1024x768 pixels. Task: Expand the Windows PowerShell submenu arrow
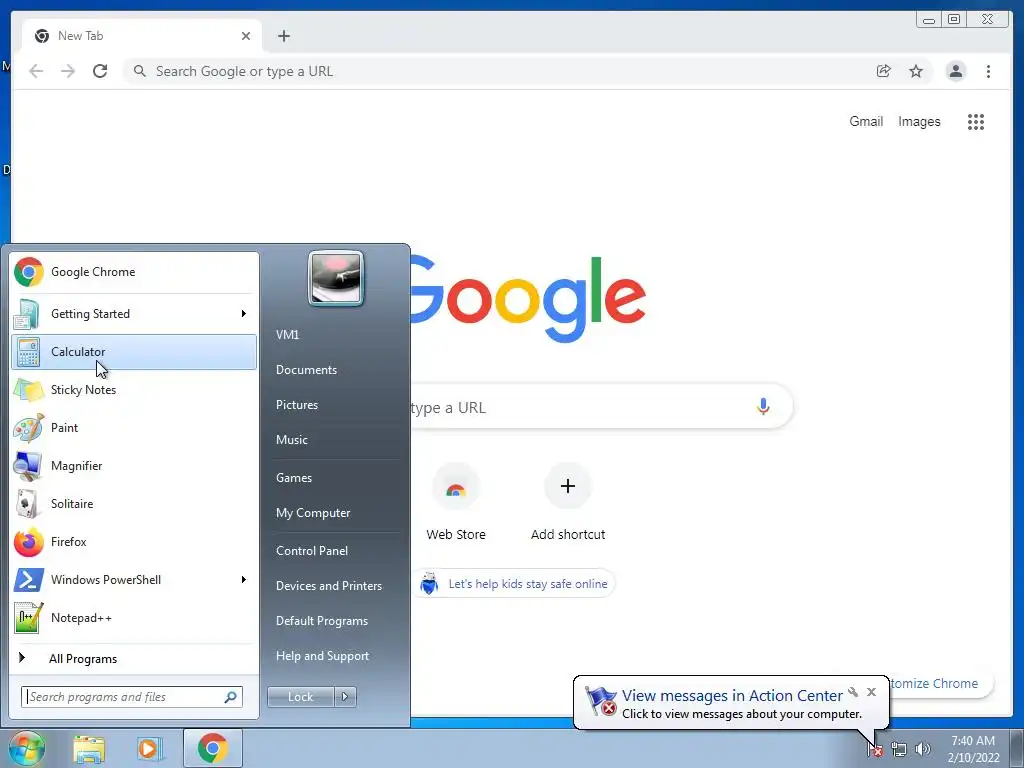(x=244, y=579)
